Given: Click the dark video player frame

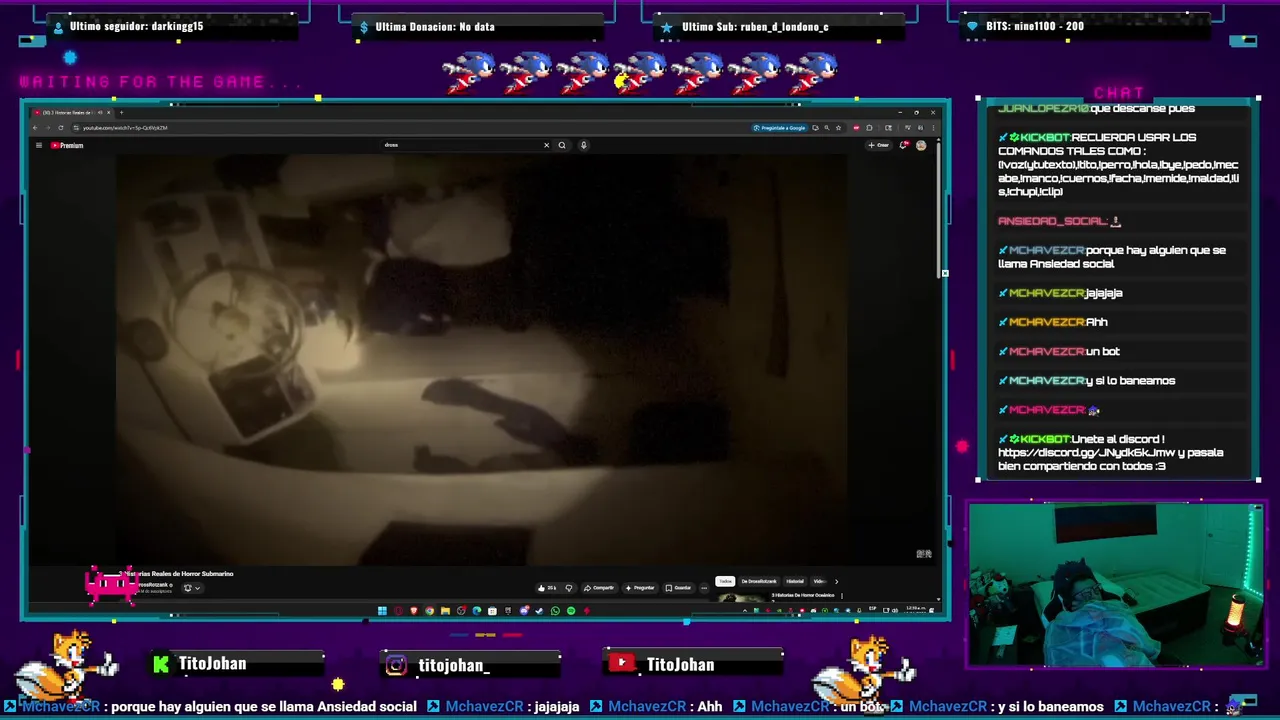Looking at the screenshot, I should coord(480,360).
